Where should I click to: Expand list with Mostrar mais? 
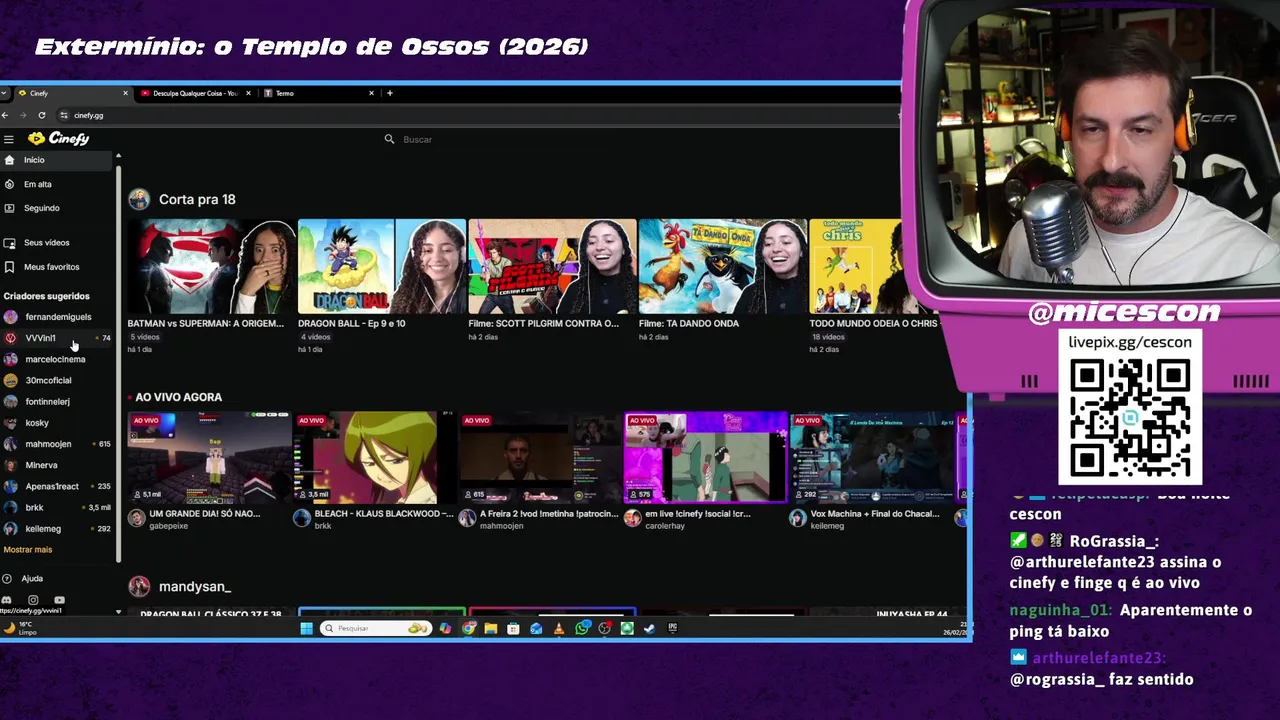coord(28,550)
